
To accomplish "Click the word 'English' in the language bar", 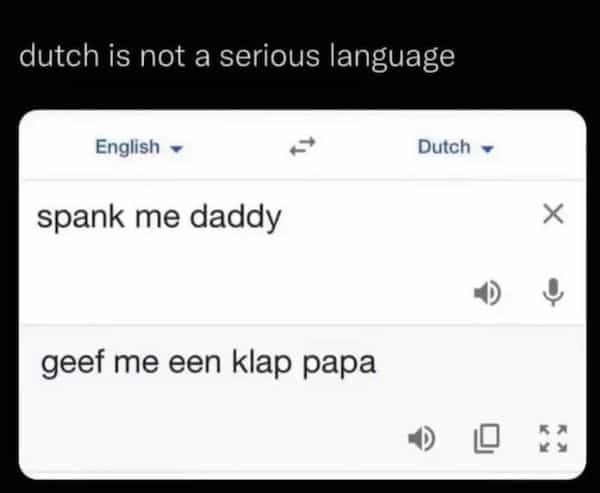I will pos(127,147).
